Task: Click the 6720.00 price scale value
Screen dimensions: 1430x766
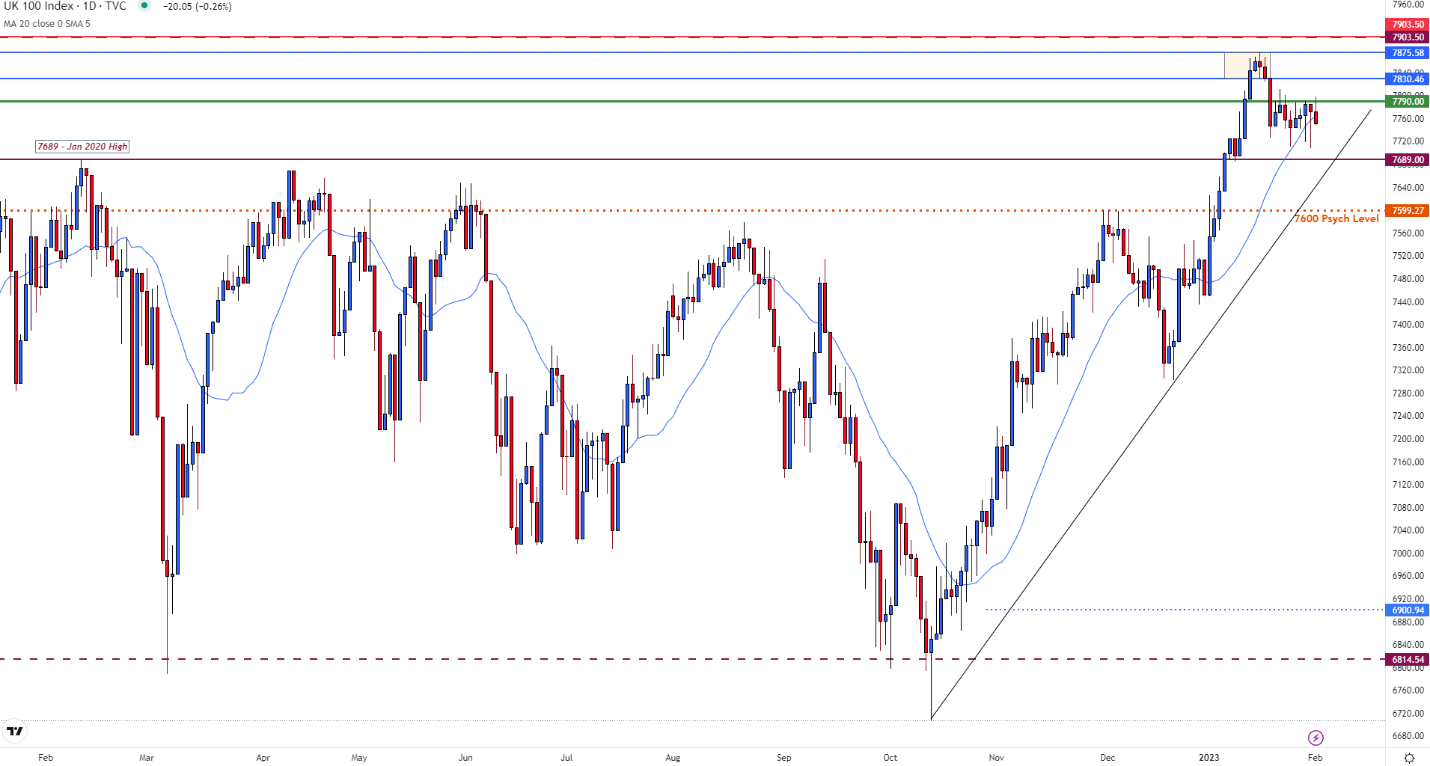Action: click(1406, 714)
